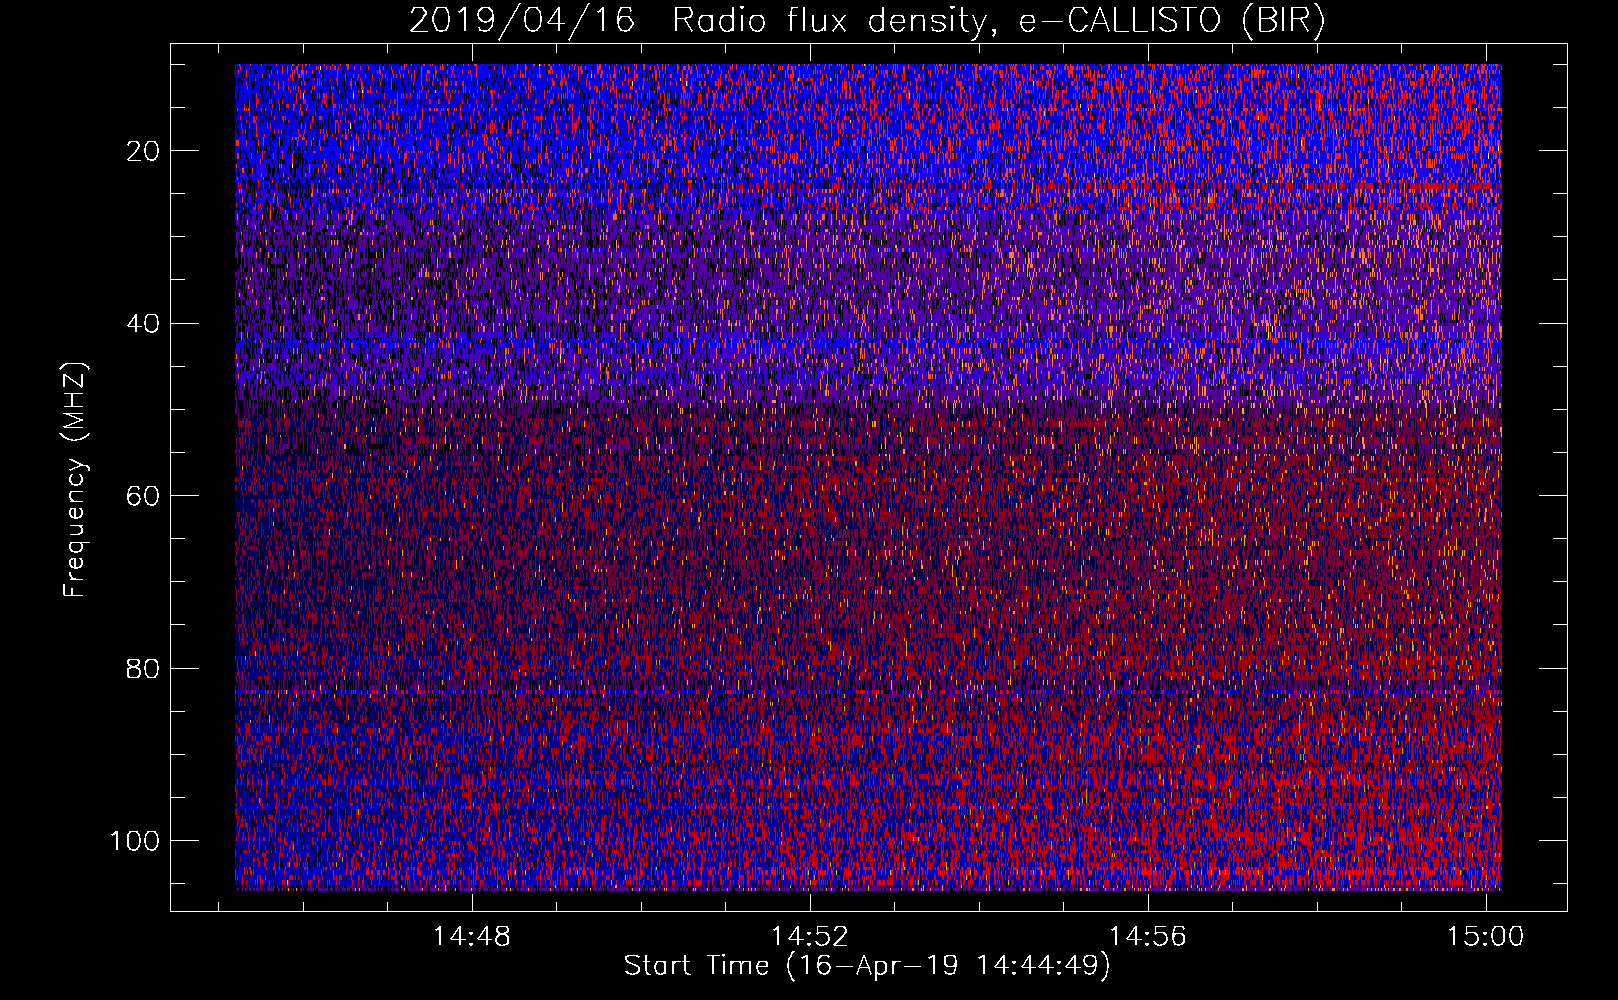Viewport: 1618px width, 1000px height.
Task: Click the "80" frequency tick label
Action: [143, 669]
